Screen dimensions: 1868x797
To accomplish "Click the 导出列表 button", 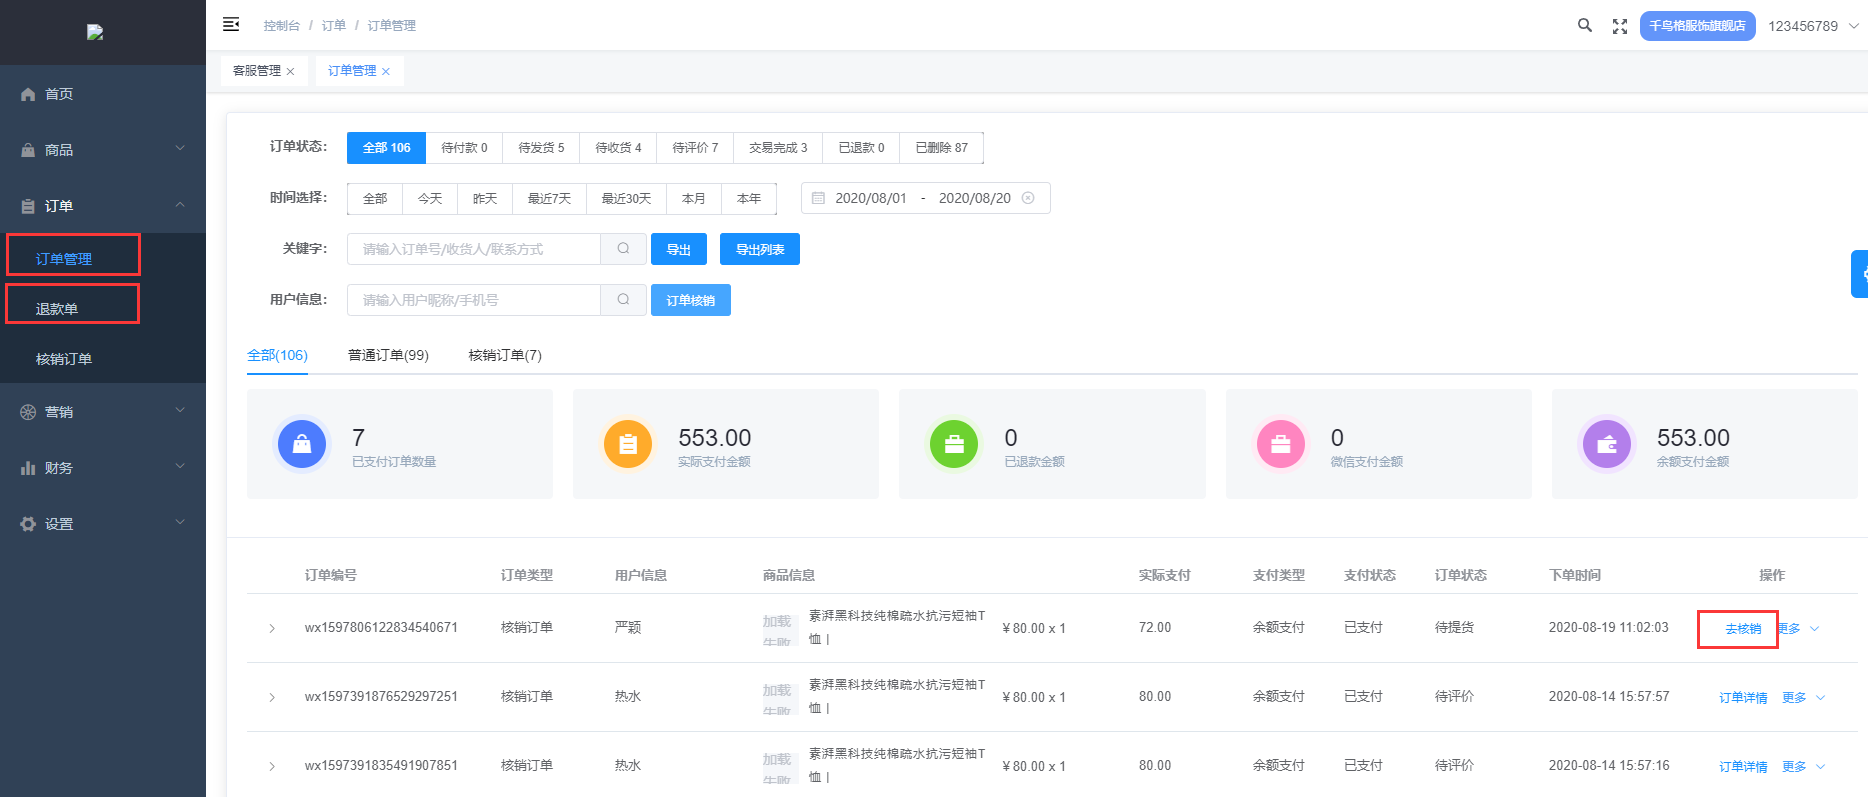I will pos(760,249).
